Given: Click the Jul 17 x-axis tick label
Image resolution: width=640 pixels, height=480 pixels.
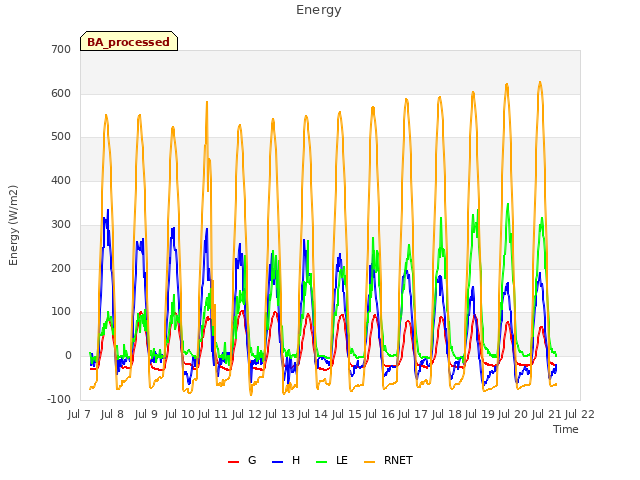Looking at the screenshot, I should tap(413, 414).
